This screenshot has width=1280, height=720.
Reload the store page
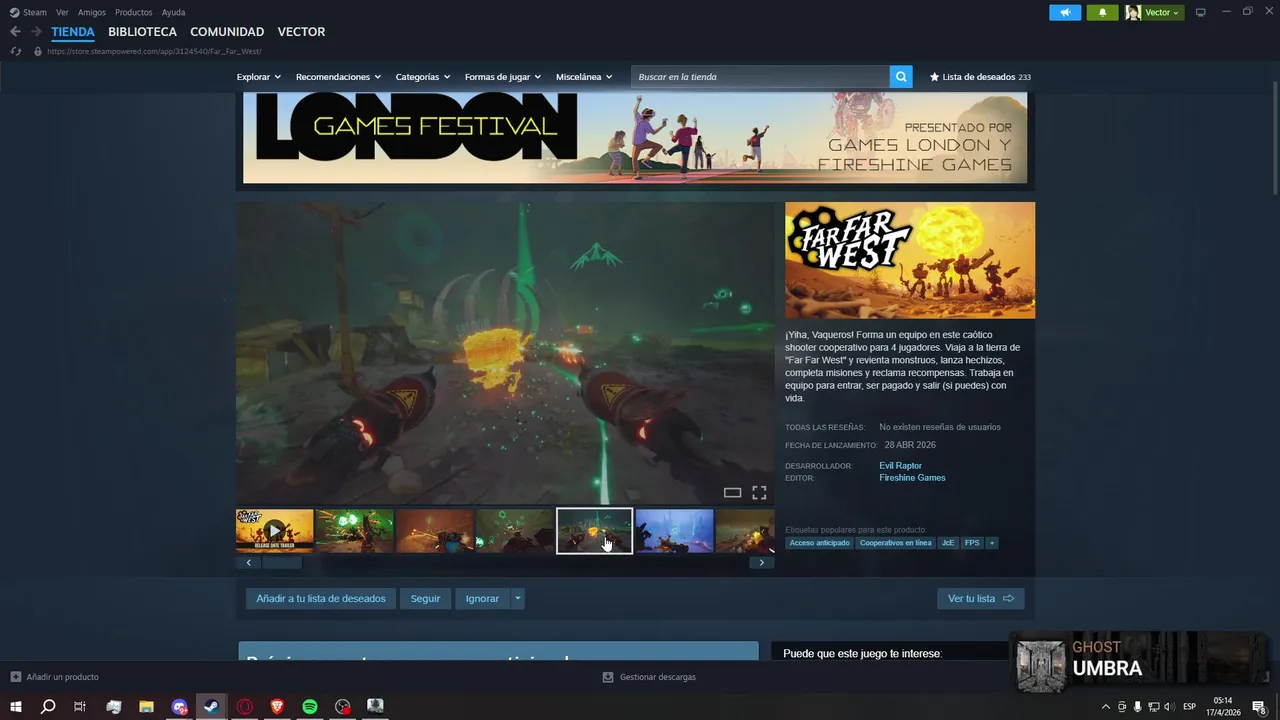click(x=16, y=51)
